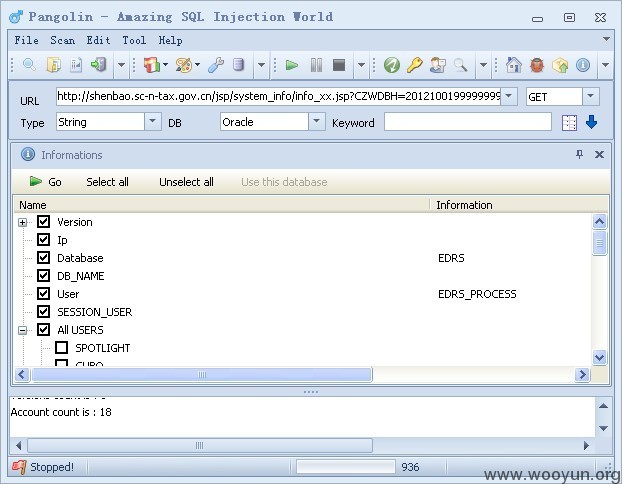Viewport: 622px width, 484px height.
Task: Click the documents copy toolbar icon
Action: (x=54, y=65)
